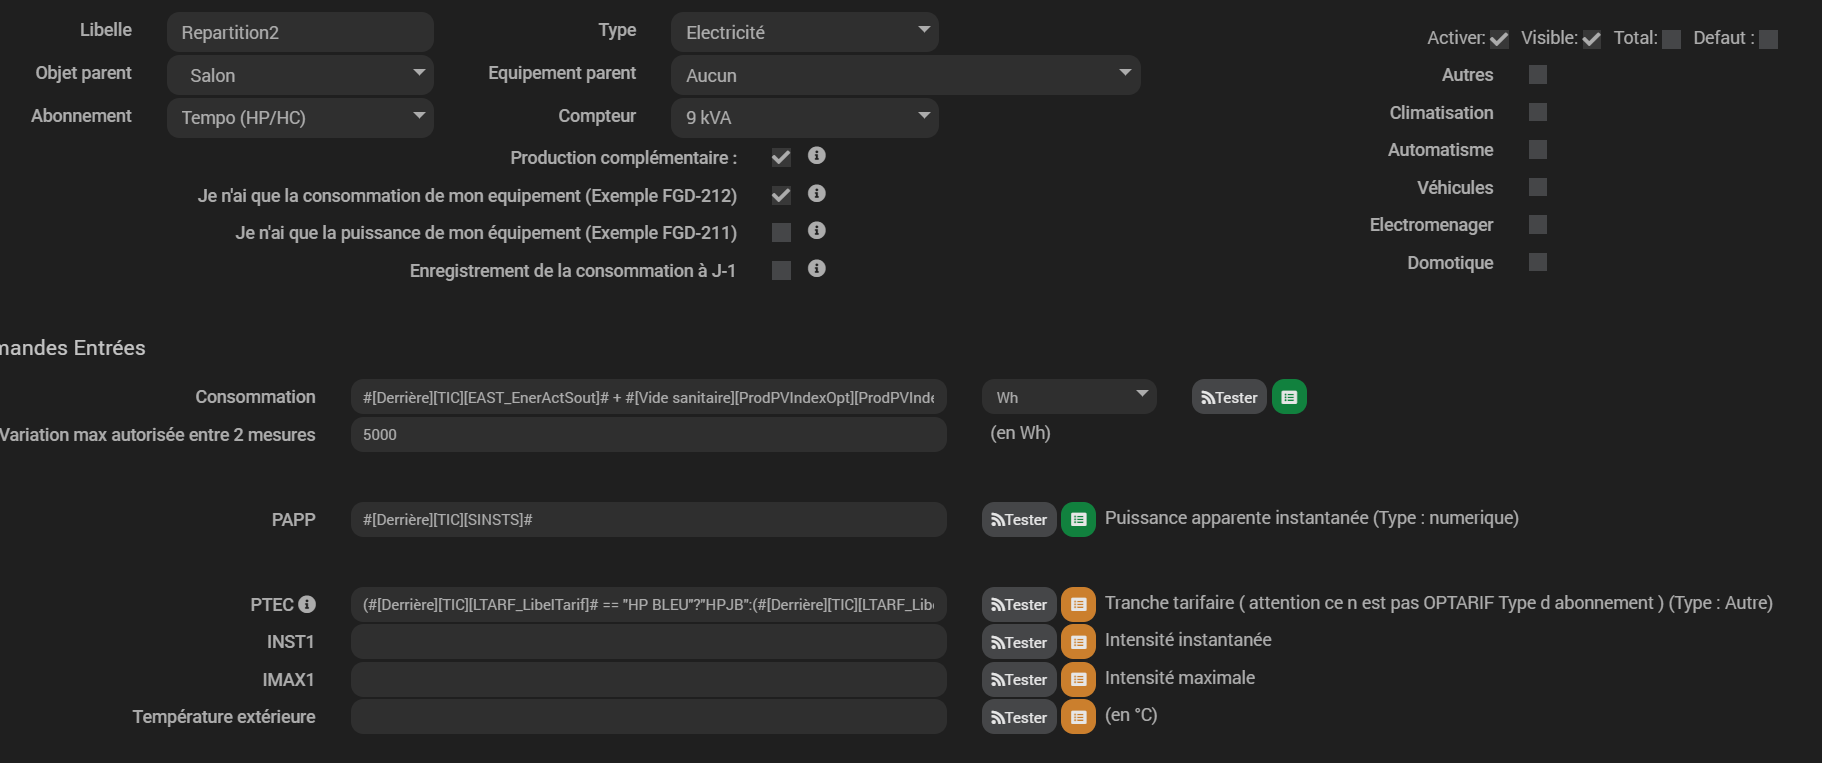Image resolution: width=1822 pixels, height=763 pixels.
Task: Open the Compteur dropdown showing 9 kVA
Action: tap(804, 117)
